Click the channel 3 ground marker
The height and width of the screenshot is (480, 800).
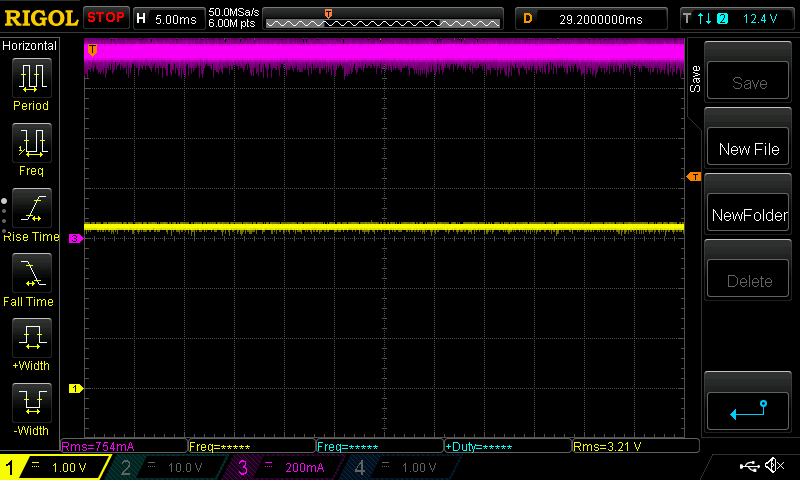coord(76,238)
